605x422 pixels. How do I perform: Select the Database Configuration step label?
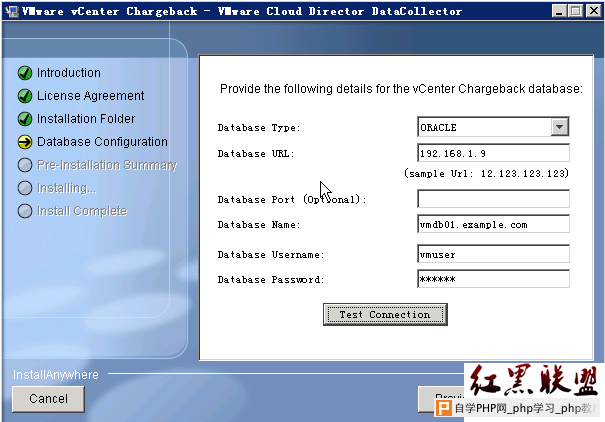[102, 142]
